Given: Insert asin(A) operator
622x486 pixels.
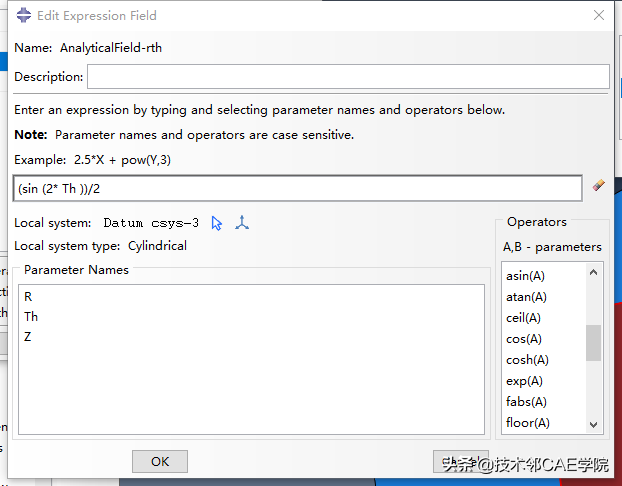Looking at the screenshot, I should point(525,276).
